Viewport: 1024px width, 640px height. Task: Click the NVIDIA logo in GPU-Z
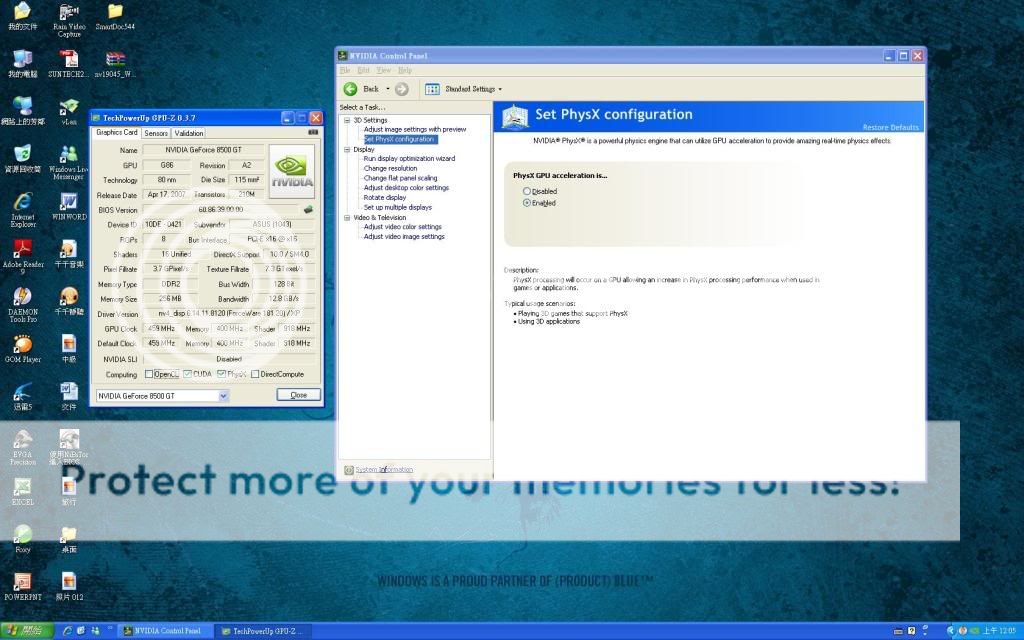point(292,171)
